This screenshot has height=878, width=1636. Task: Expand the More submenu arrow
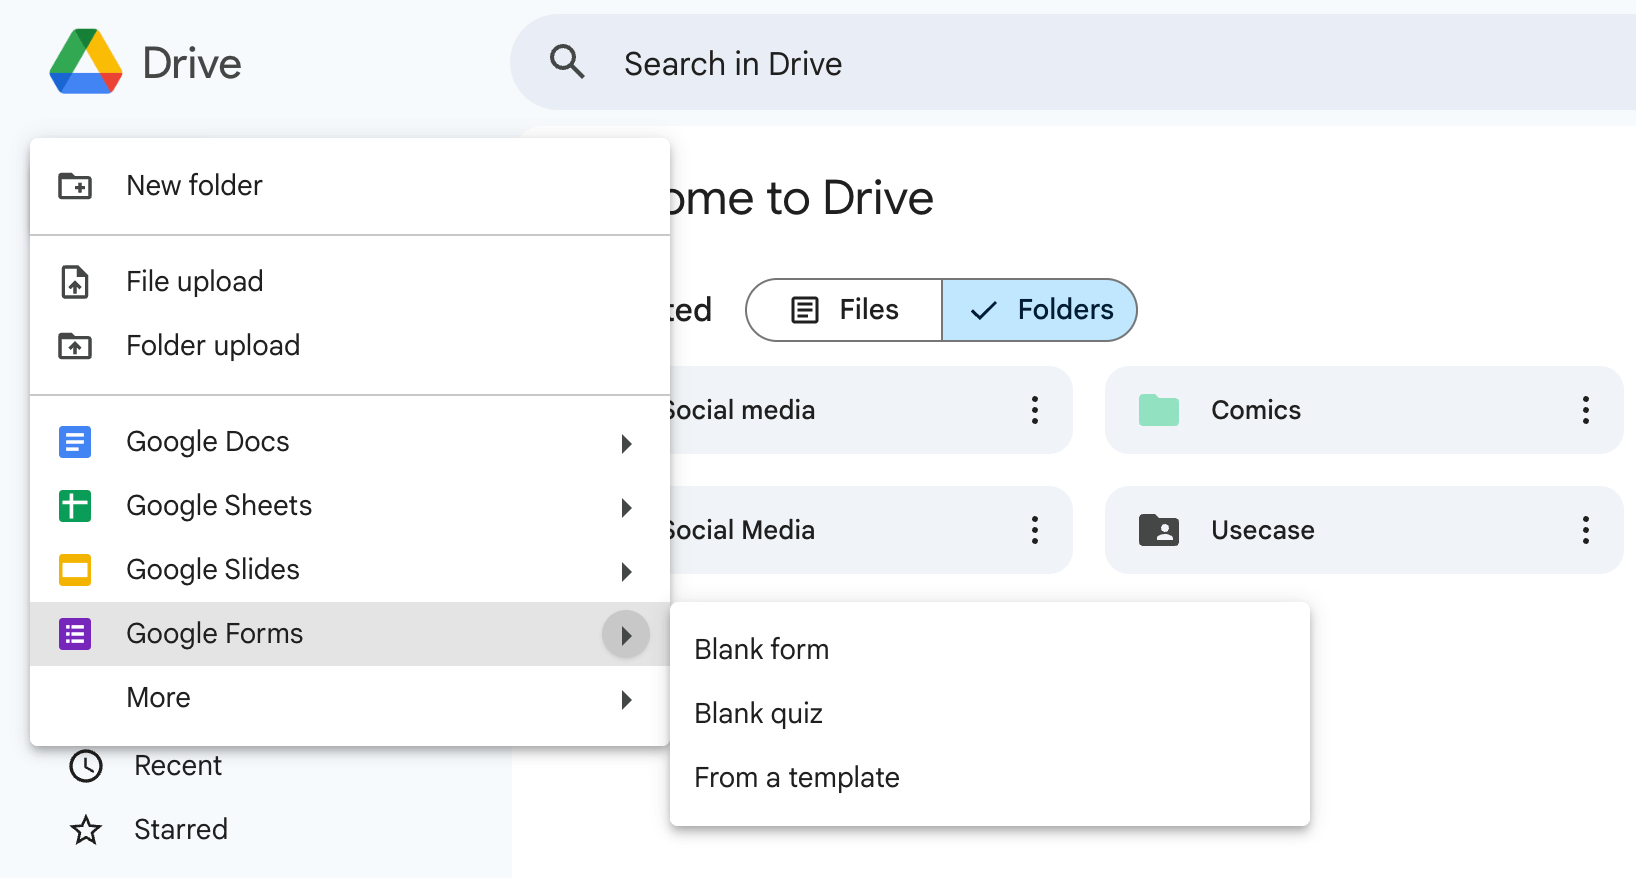[x=626, y=699]
